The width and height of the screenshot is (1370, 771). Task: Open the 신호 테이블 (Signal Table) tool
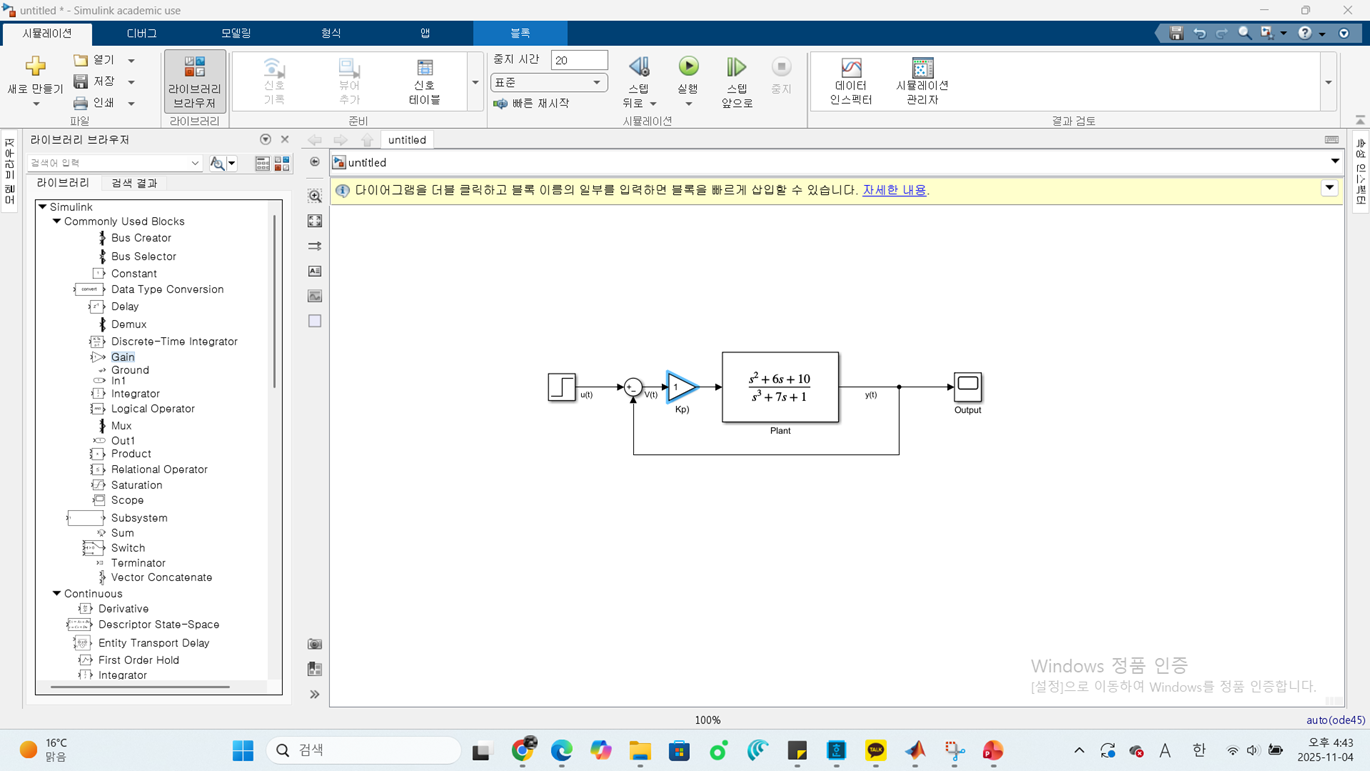coord(425,81)
